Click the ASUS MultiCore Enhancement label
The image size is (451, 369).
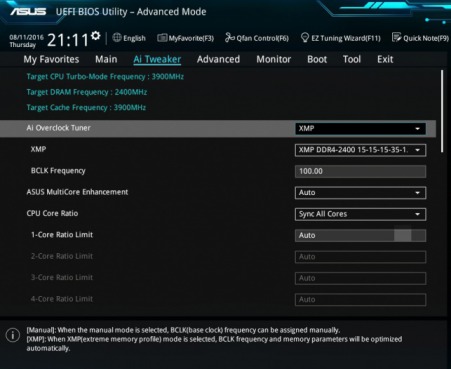[x=77, y=192]
